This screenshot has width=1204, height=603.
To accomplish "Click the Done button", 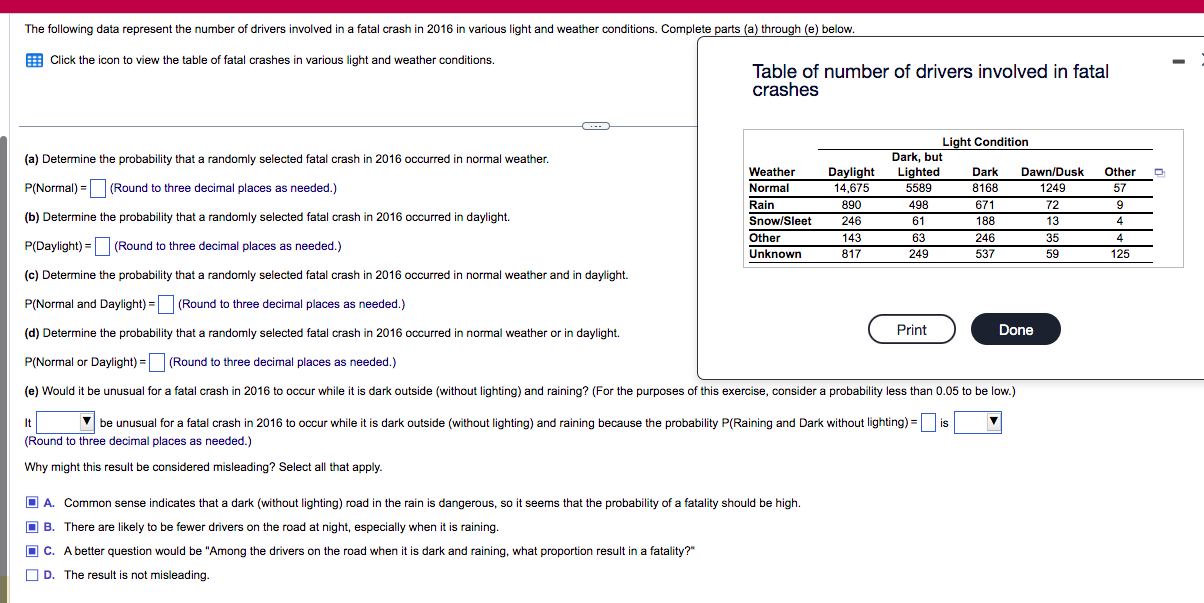I will click(x=1016, y=329).
